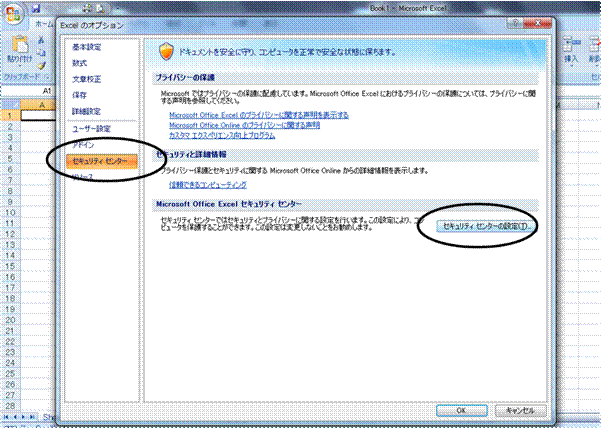Open カスタマ エクスペリエンス向上プログラム link

coord(222,135)
